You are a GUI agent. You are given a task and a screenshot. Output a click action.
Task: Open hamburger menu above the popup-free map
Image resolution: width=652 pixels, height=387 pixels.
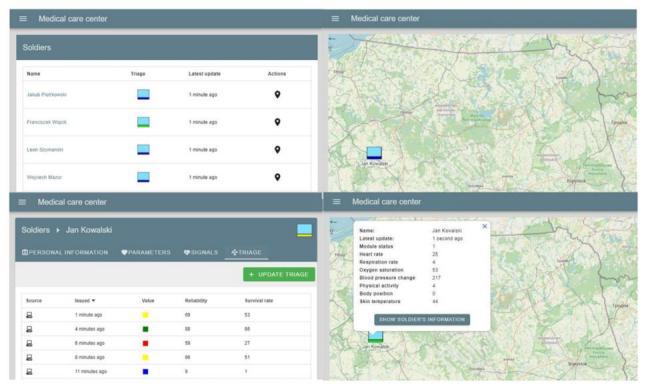coord(335,19)
